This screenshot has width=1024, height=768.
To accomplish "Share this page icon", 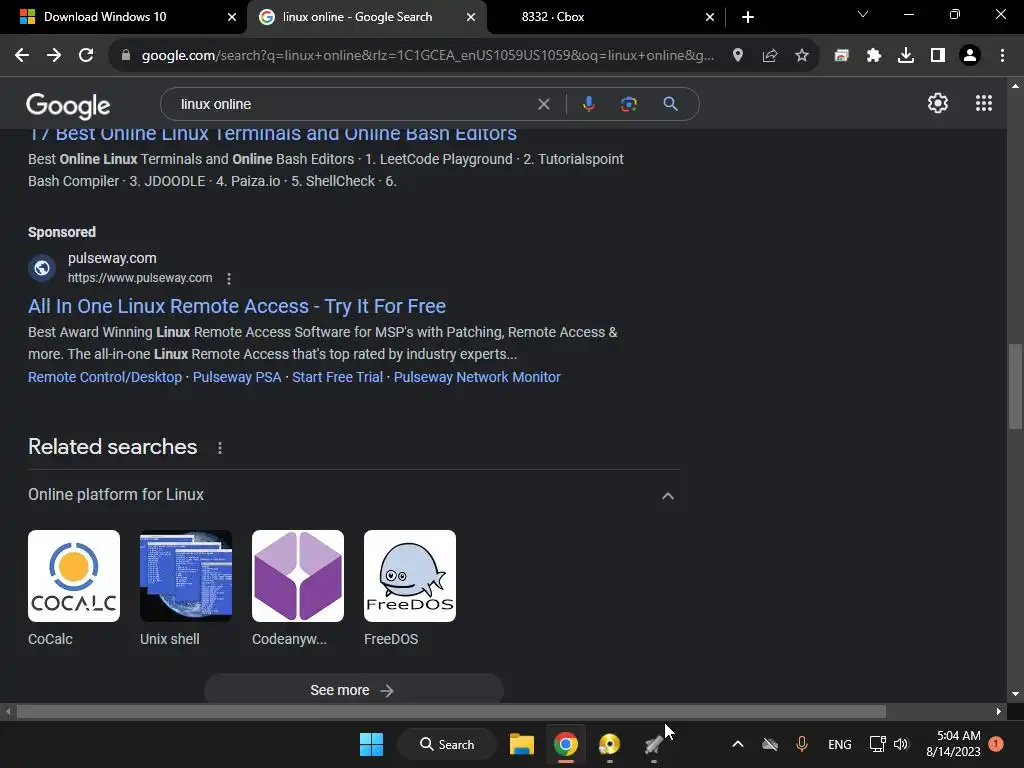I will pyautogui.click(x=770, y=56).
